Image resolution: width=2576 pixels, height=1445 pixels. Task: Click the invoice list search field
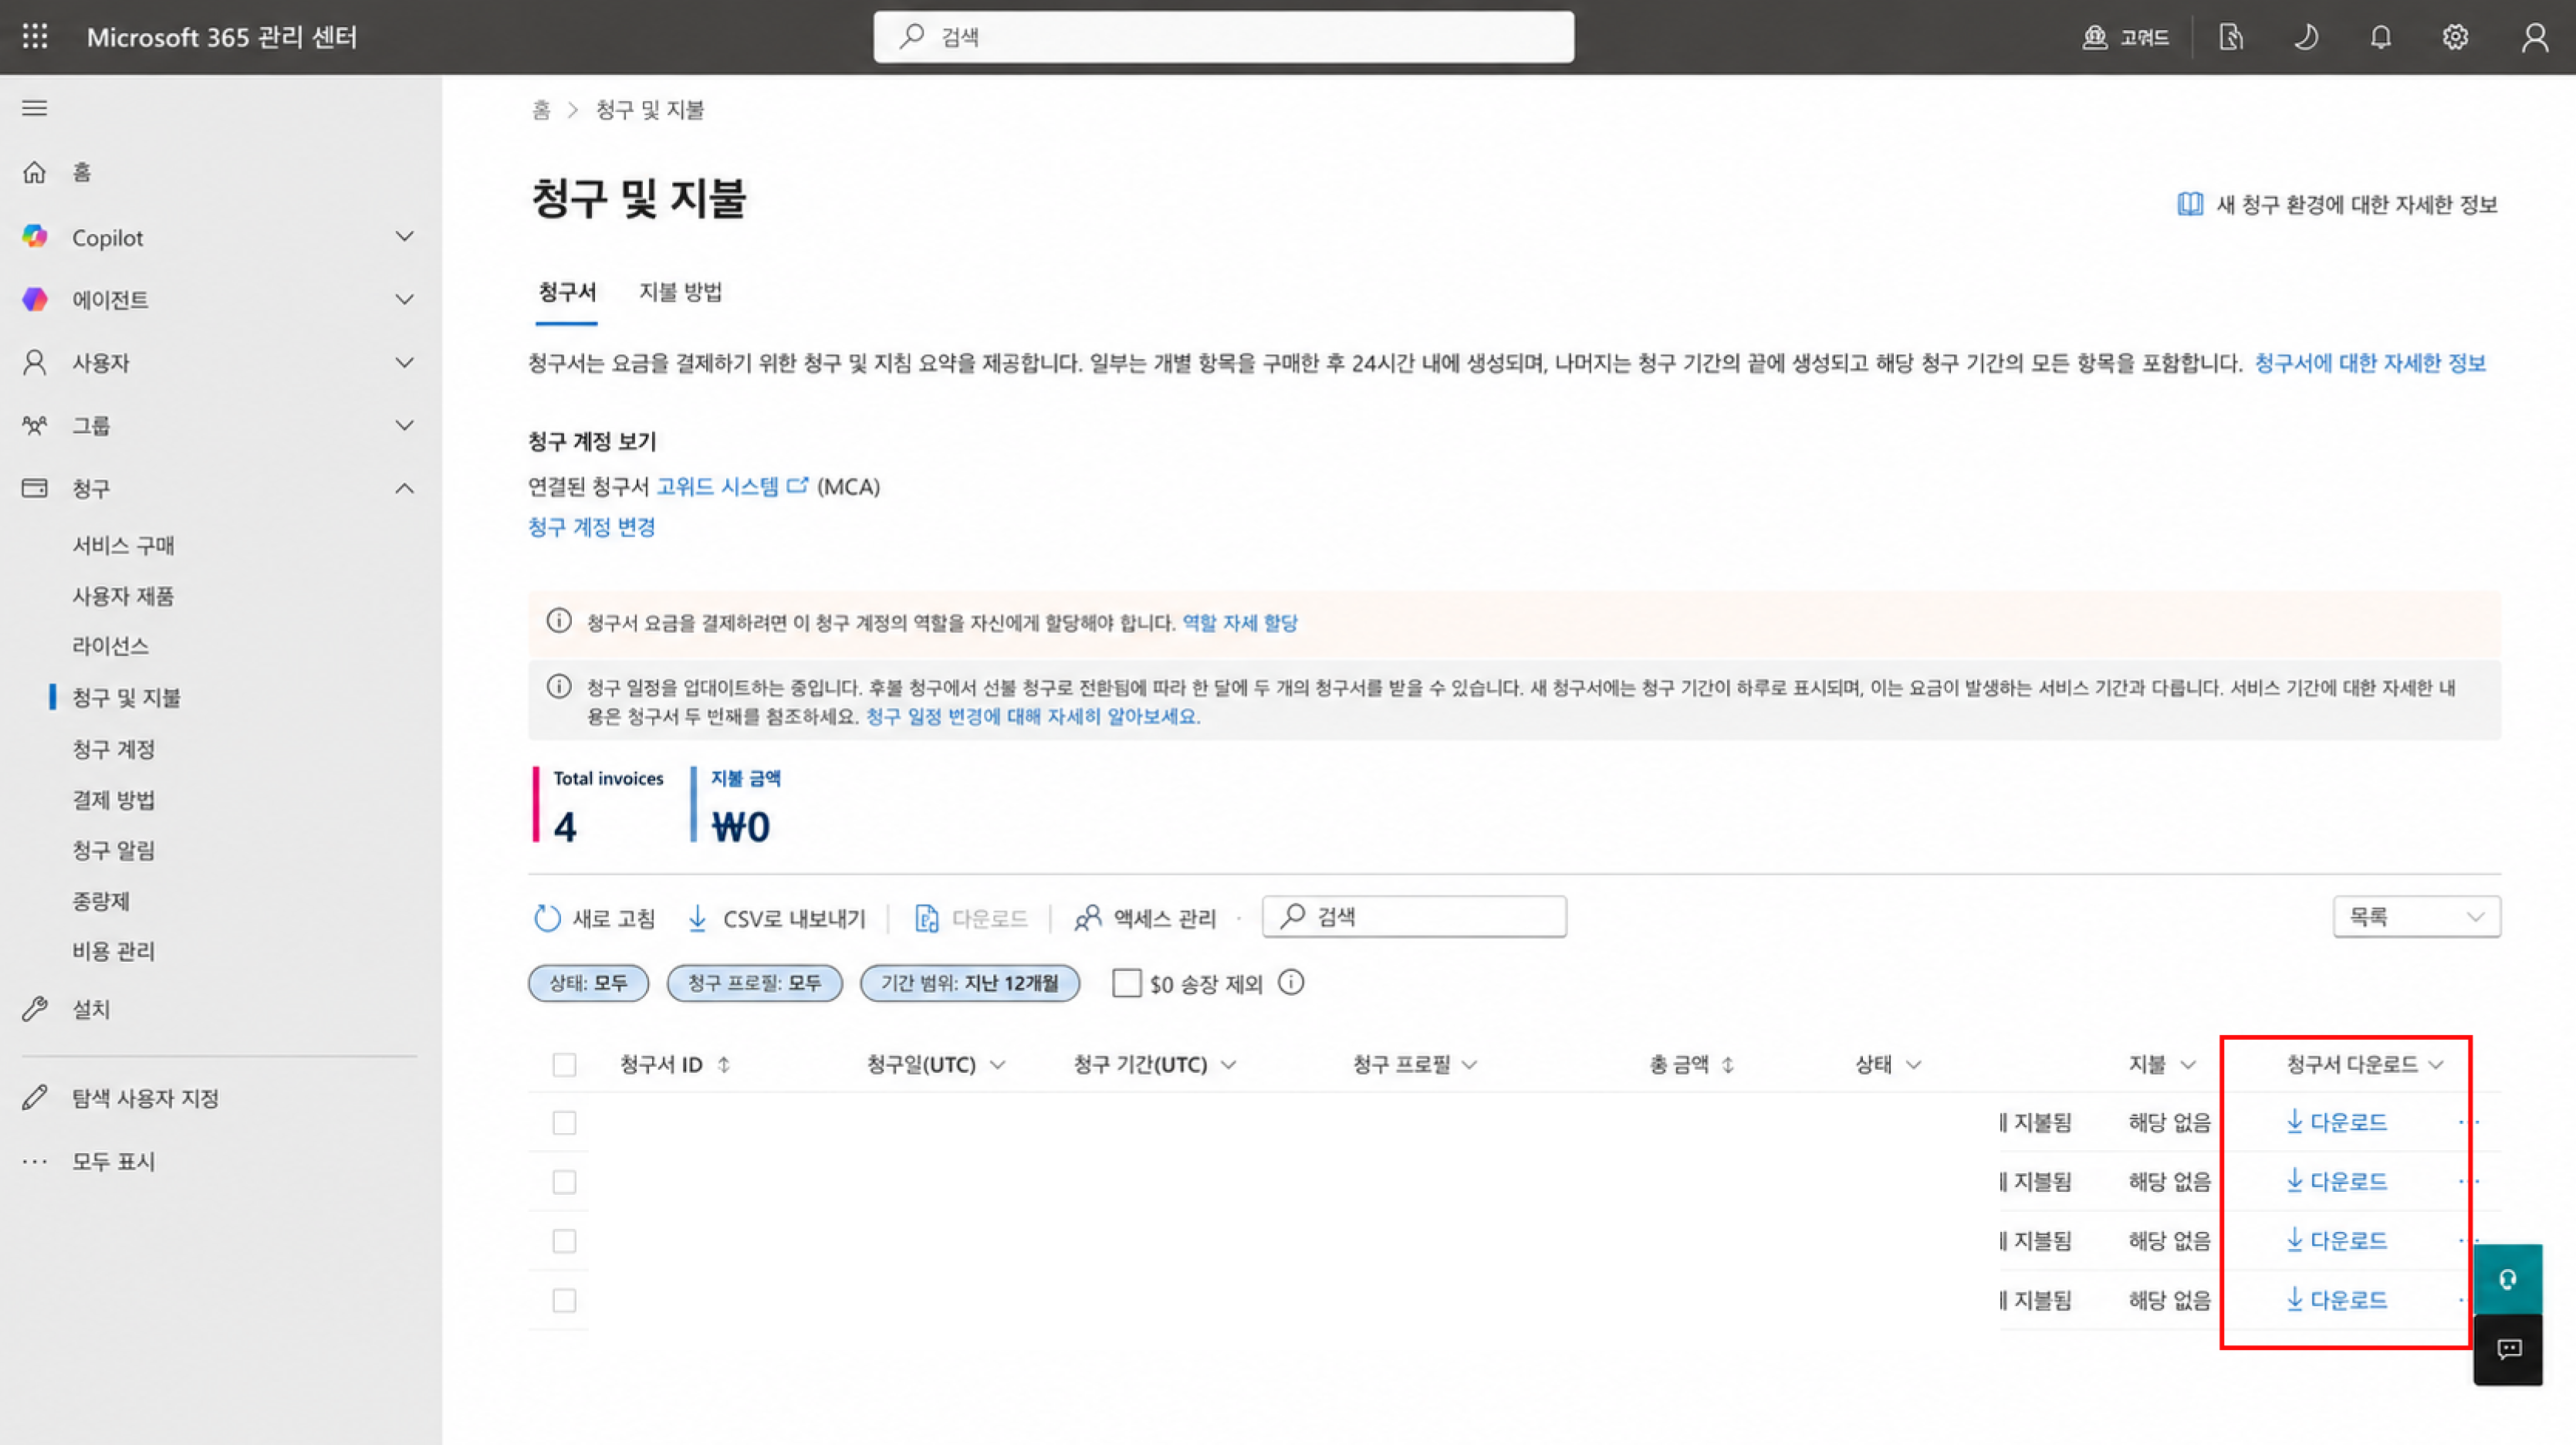pyautogui.click(x=1414, y=917)
